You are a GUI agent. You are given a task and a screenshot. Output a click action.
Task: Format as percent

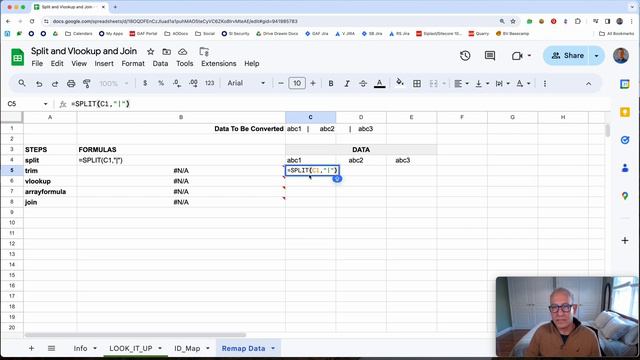161,83
